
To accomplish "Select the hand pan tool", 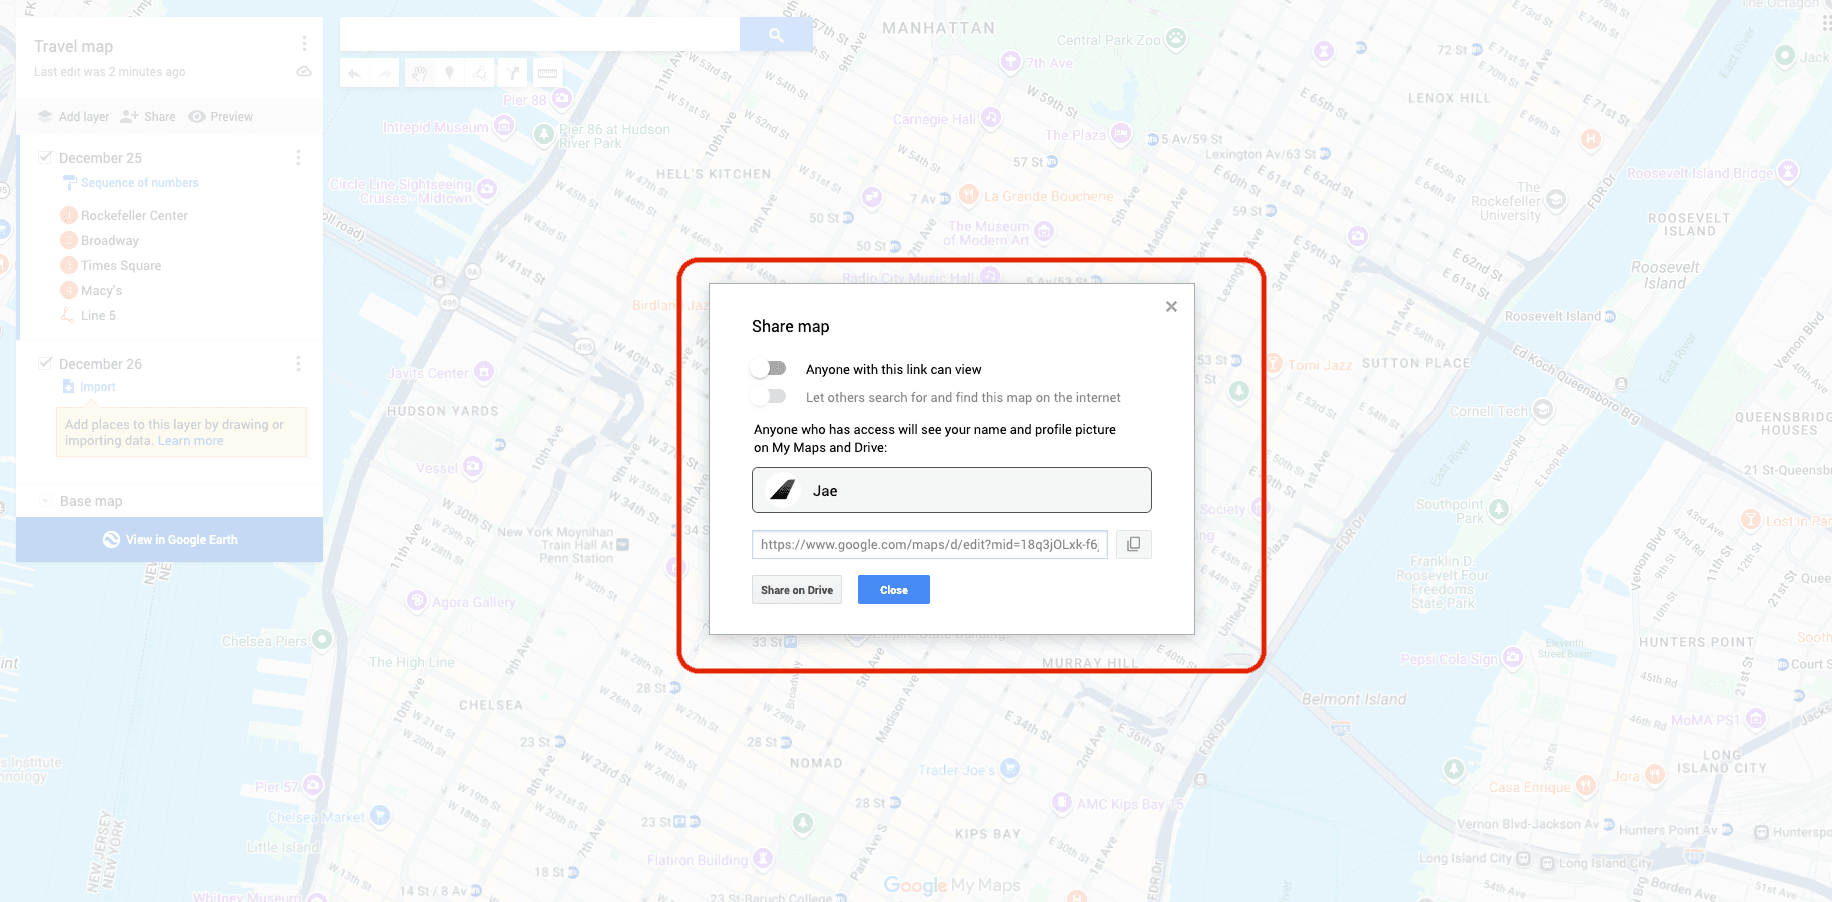I will [420, 73].
